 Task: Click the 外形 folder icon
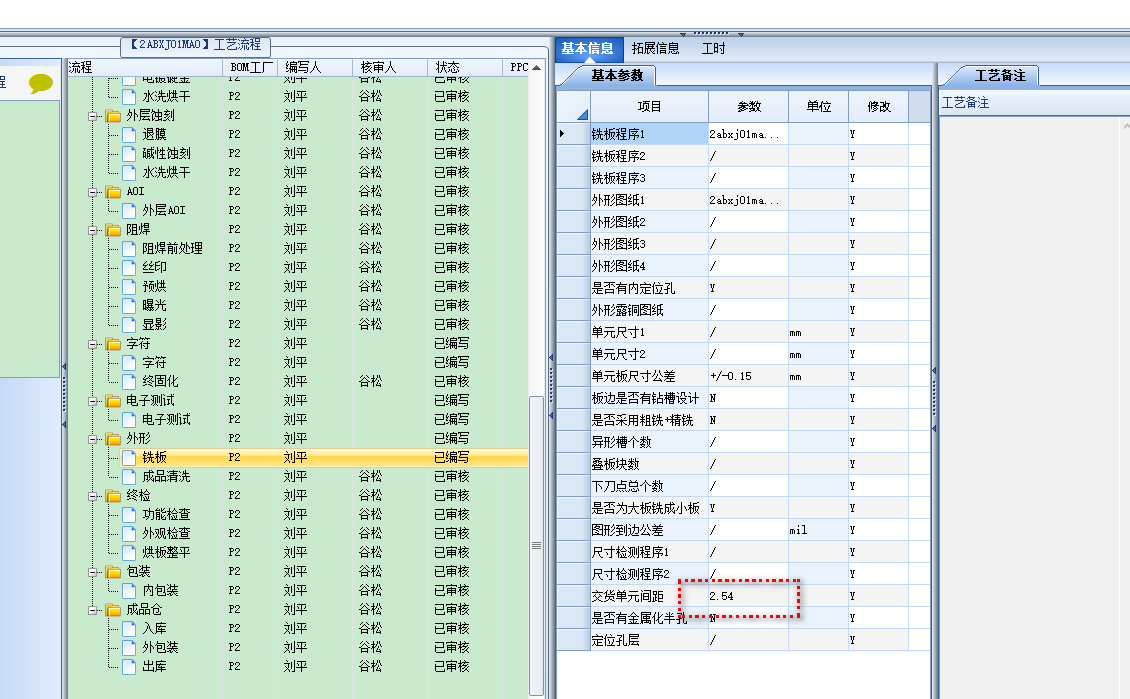tap(113, 439)
